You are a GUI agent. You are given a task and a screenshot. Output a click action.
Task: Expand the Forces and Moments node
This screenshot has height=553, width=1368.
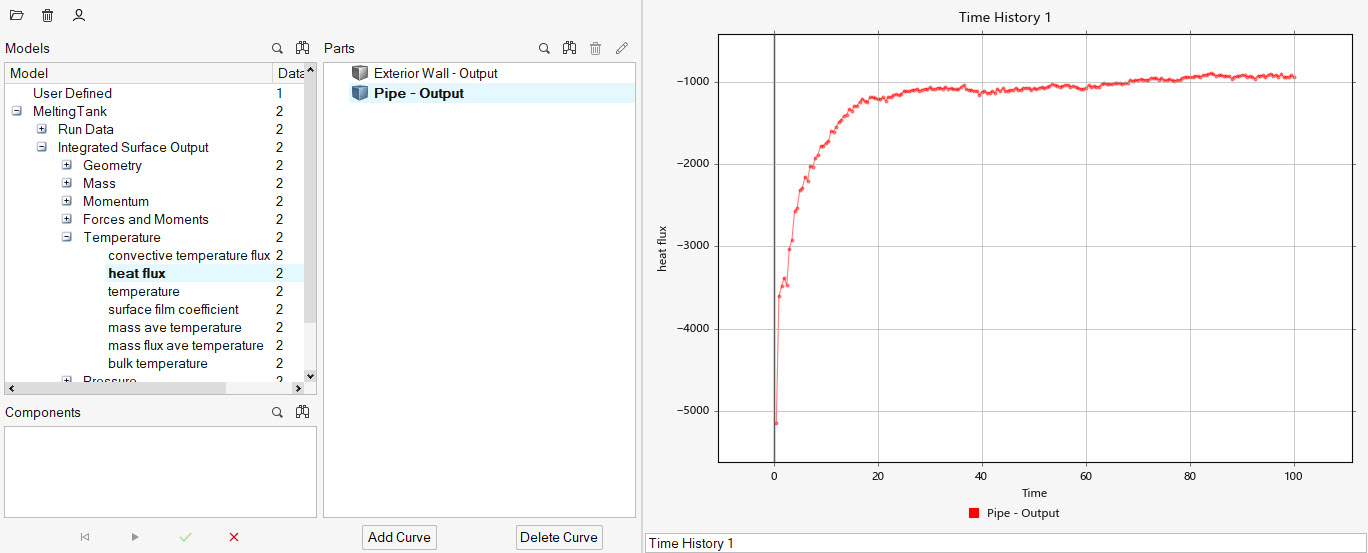pos(67,219)
